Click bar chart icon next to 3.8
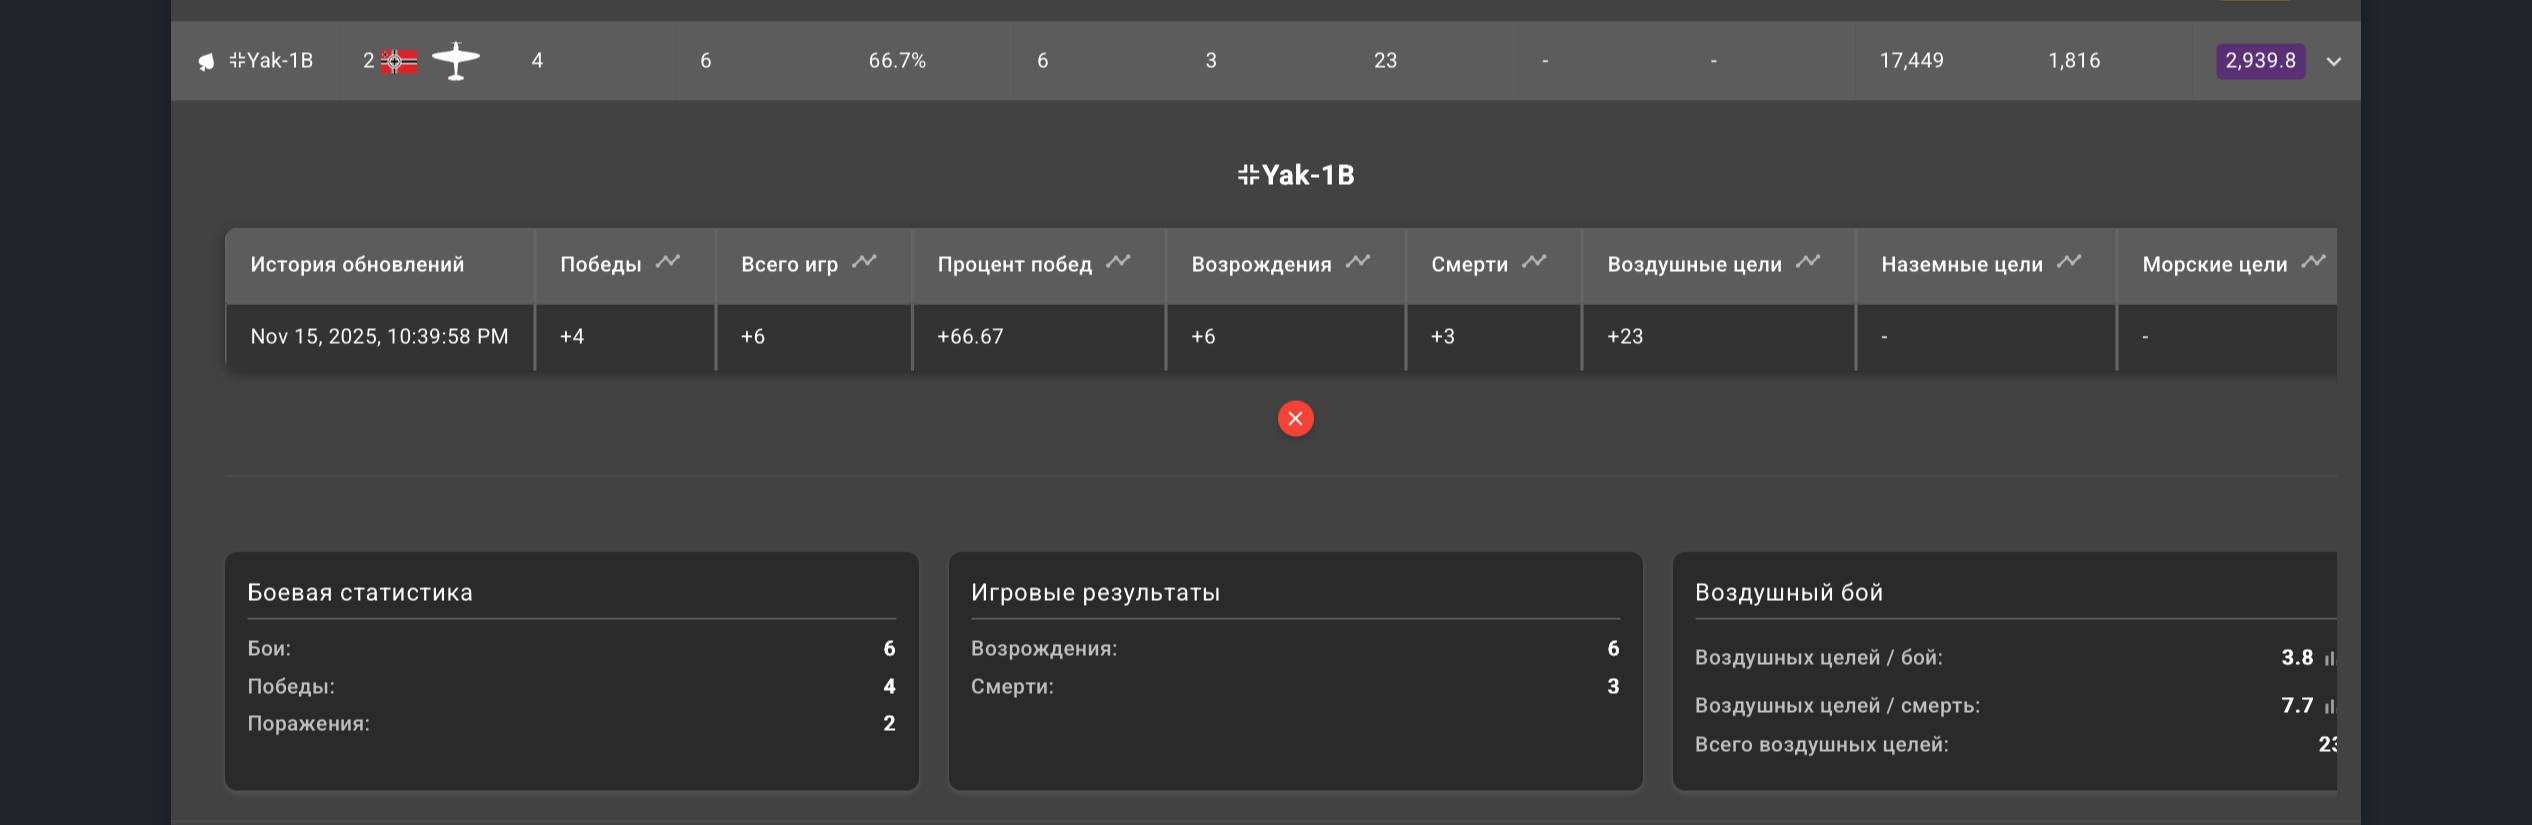 tap(2329, 658)
